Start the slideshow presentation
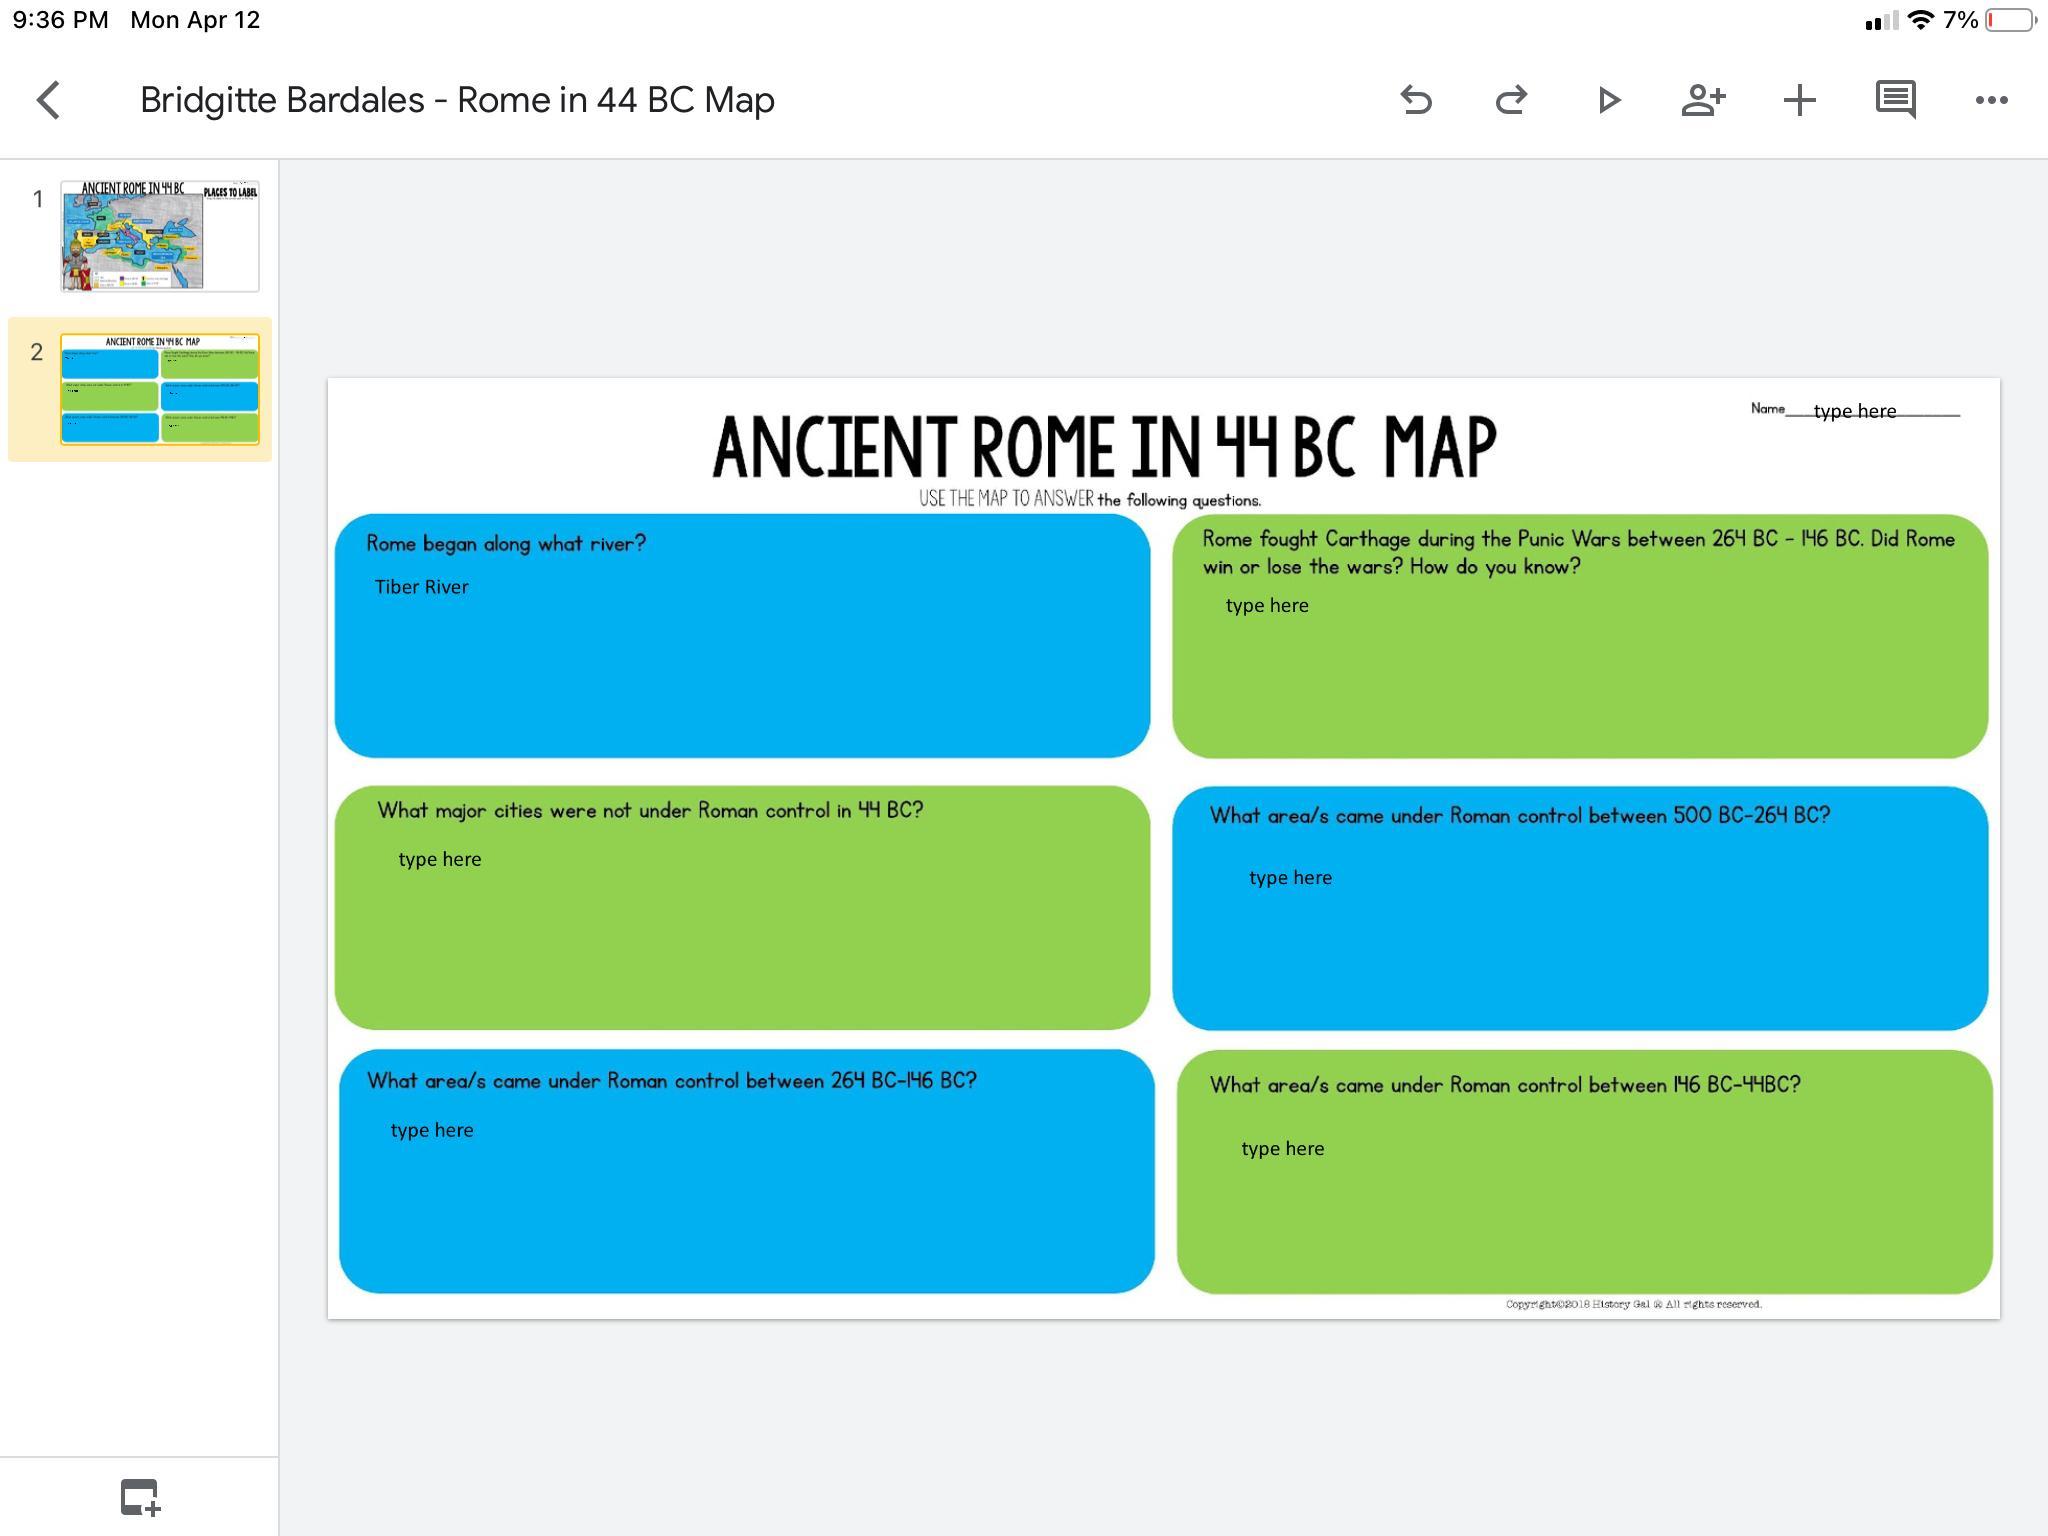The image size is (2048, 1536). click(x=1608, y=100)
